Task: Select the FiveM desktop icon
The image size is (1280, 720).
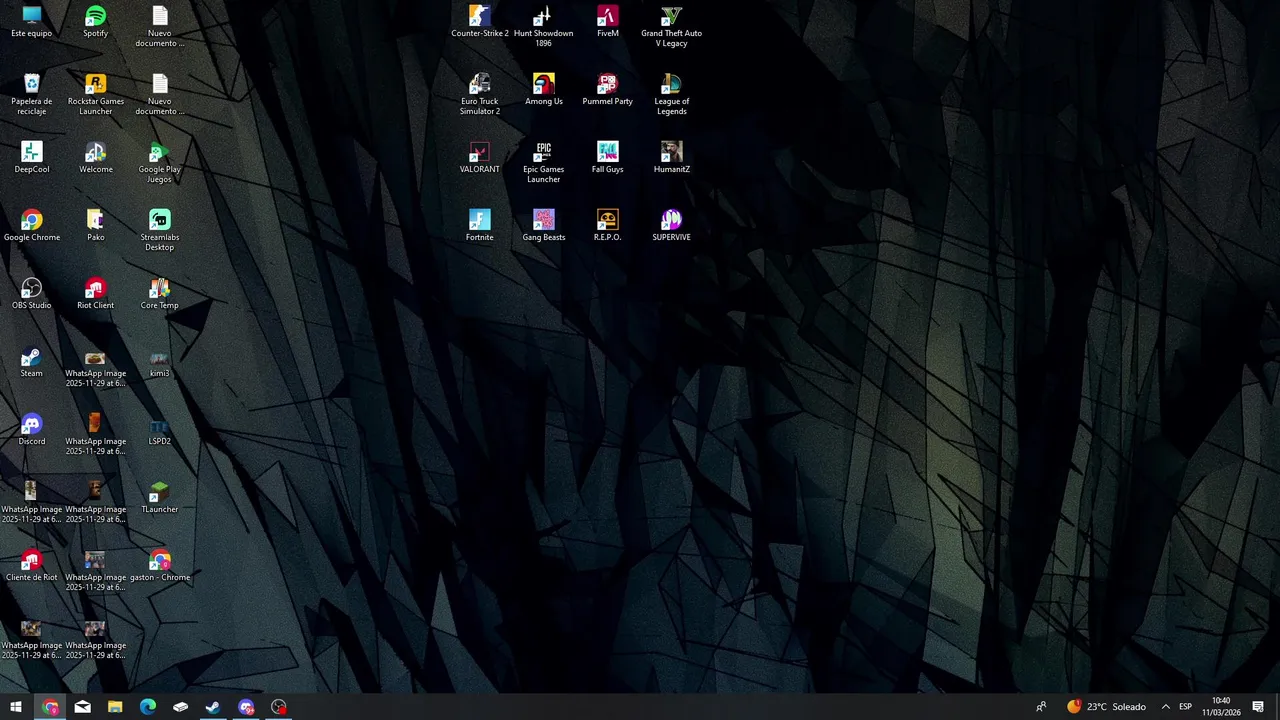Action: 608,22
